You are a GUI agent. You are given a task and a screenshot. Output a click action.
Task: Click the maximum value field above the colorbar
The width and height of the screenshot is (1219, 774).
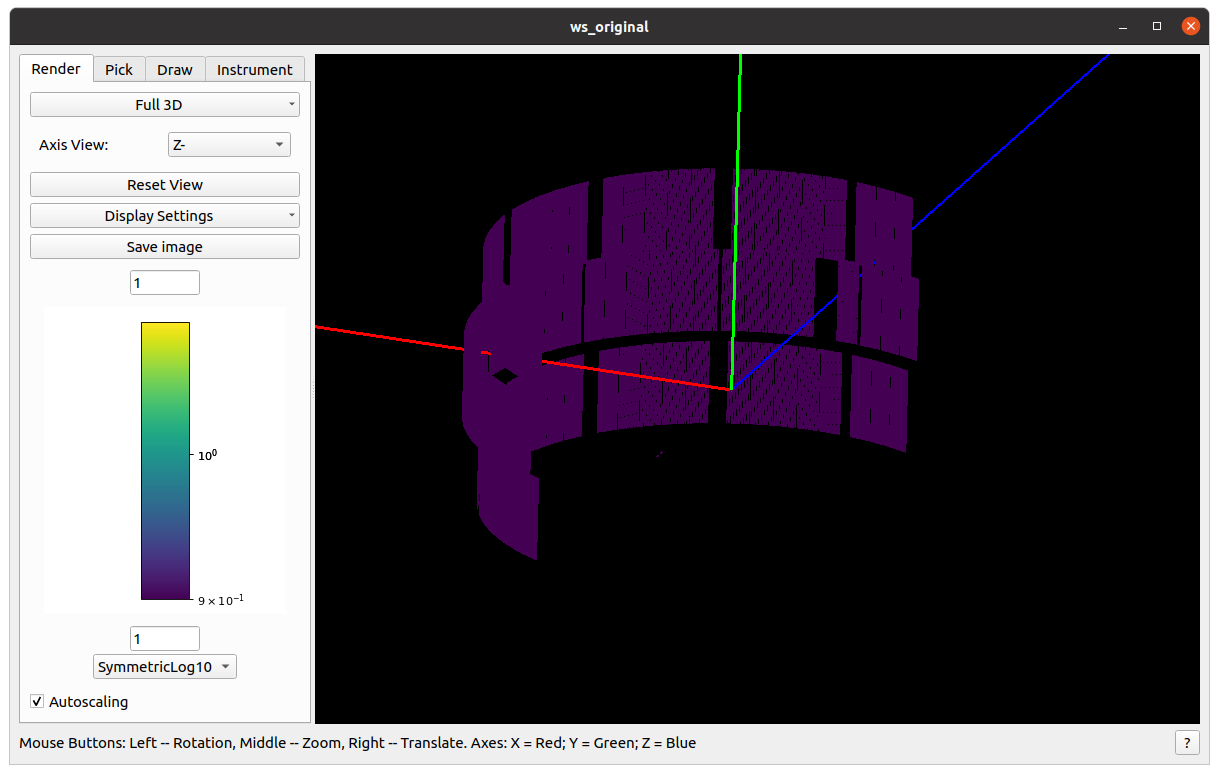pyautogui.click(x=164, y=283)
